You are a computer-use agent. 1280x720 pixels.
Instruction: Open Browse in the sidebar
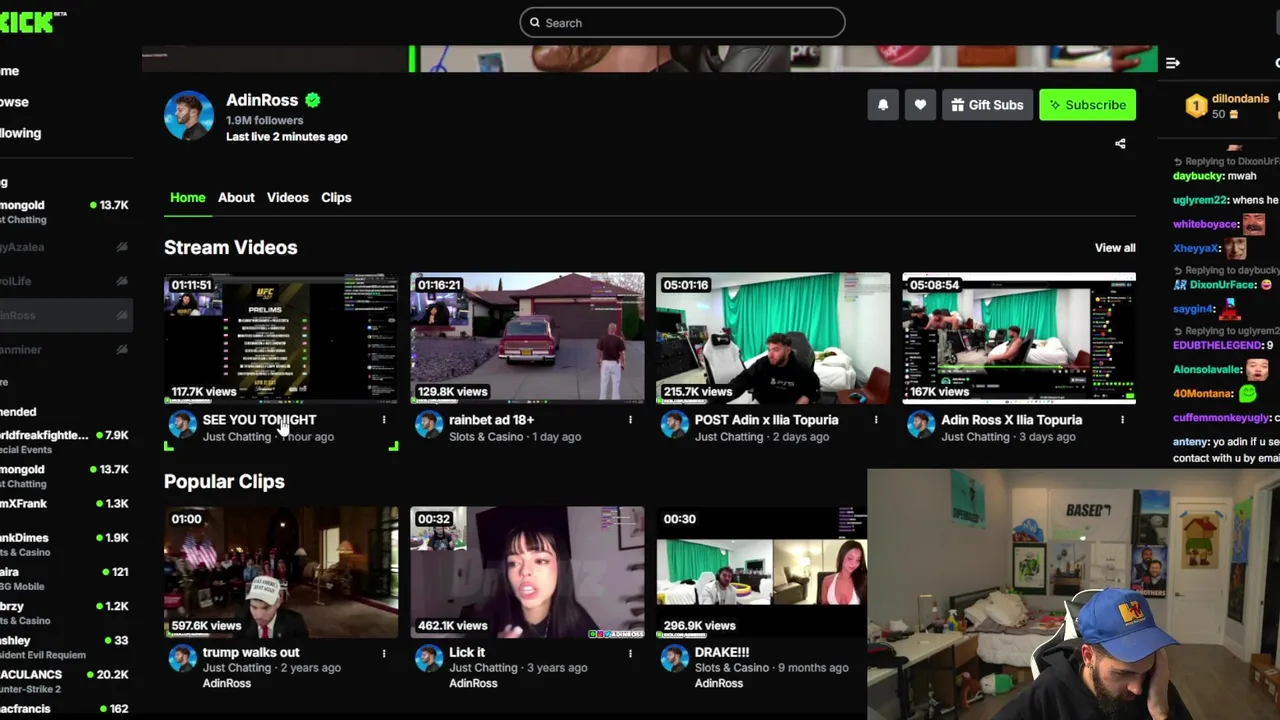click(14, 102)
